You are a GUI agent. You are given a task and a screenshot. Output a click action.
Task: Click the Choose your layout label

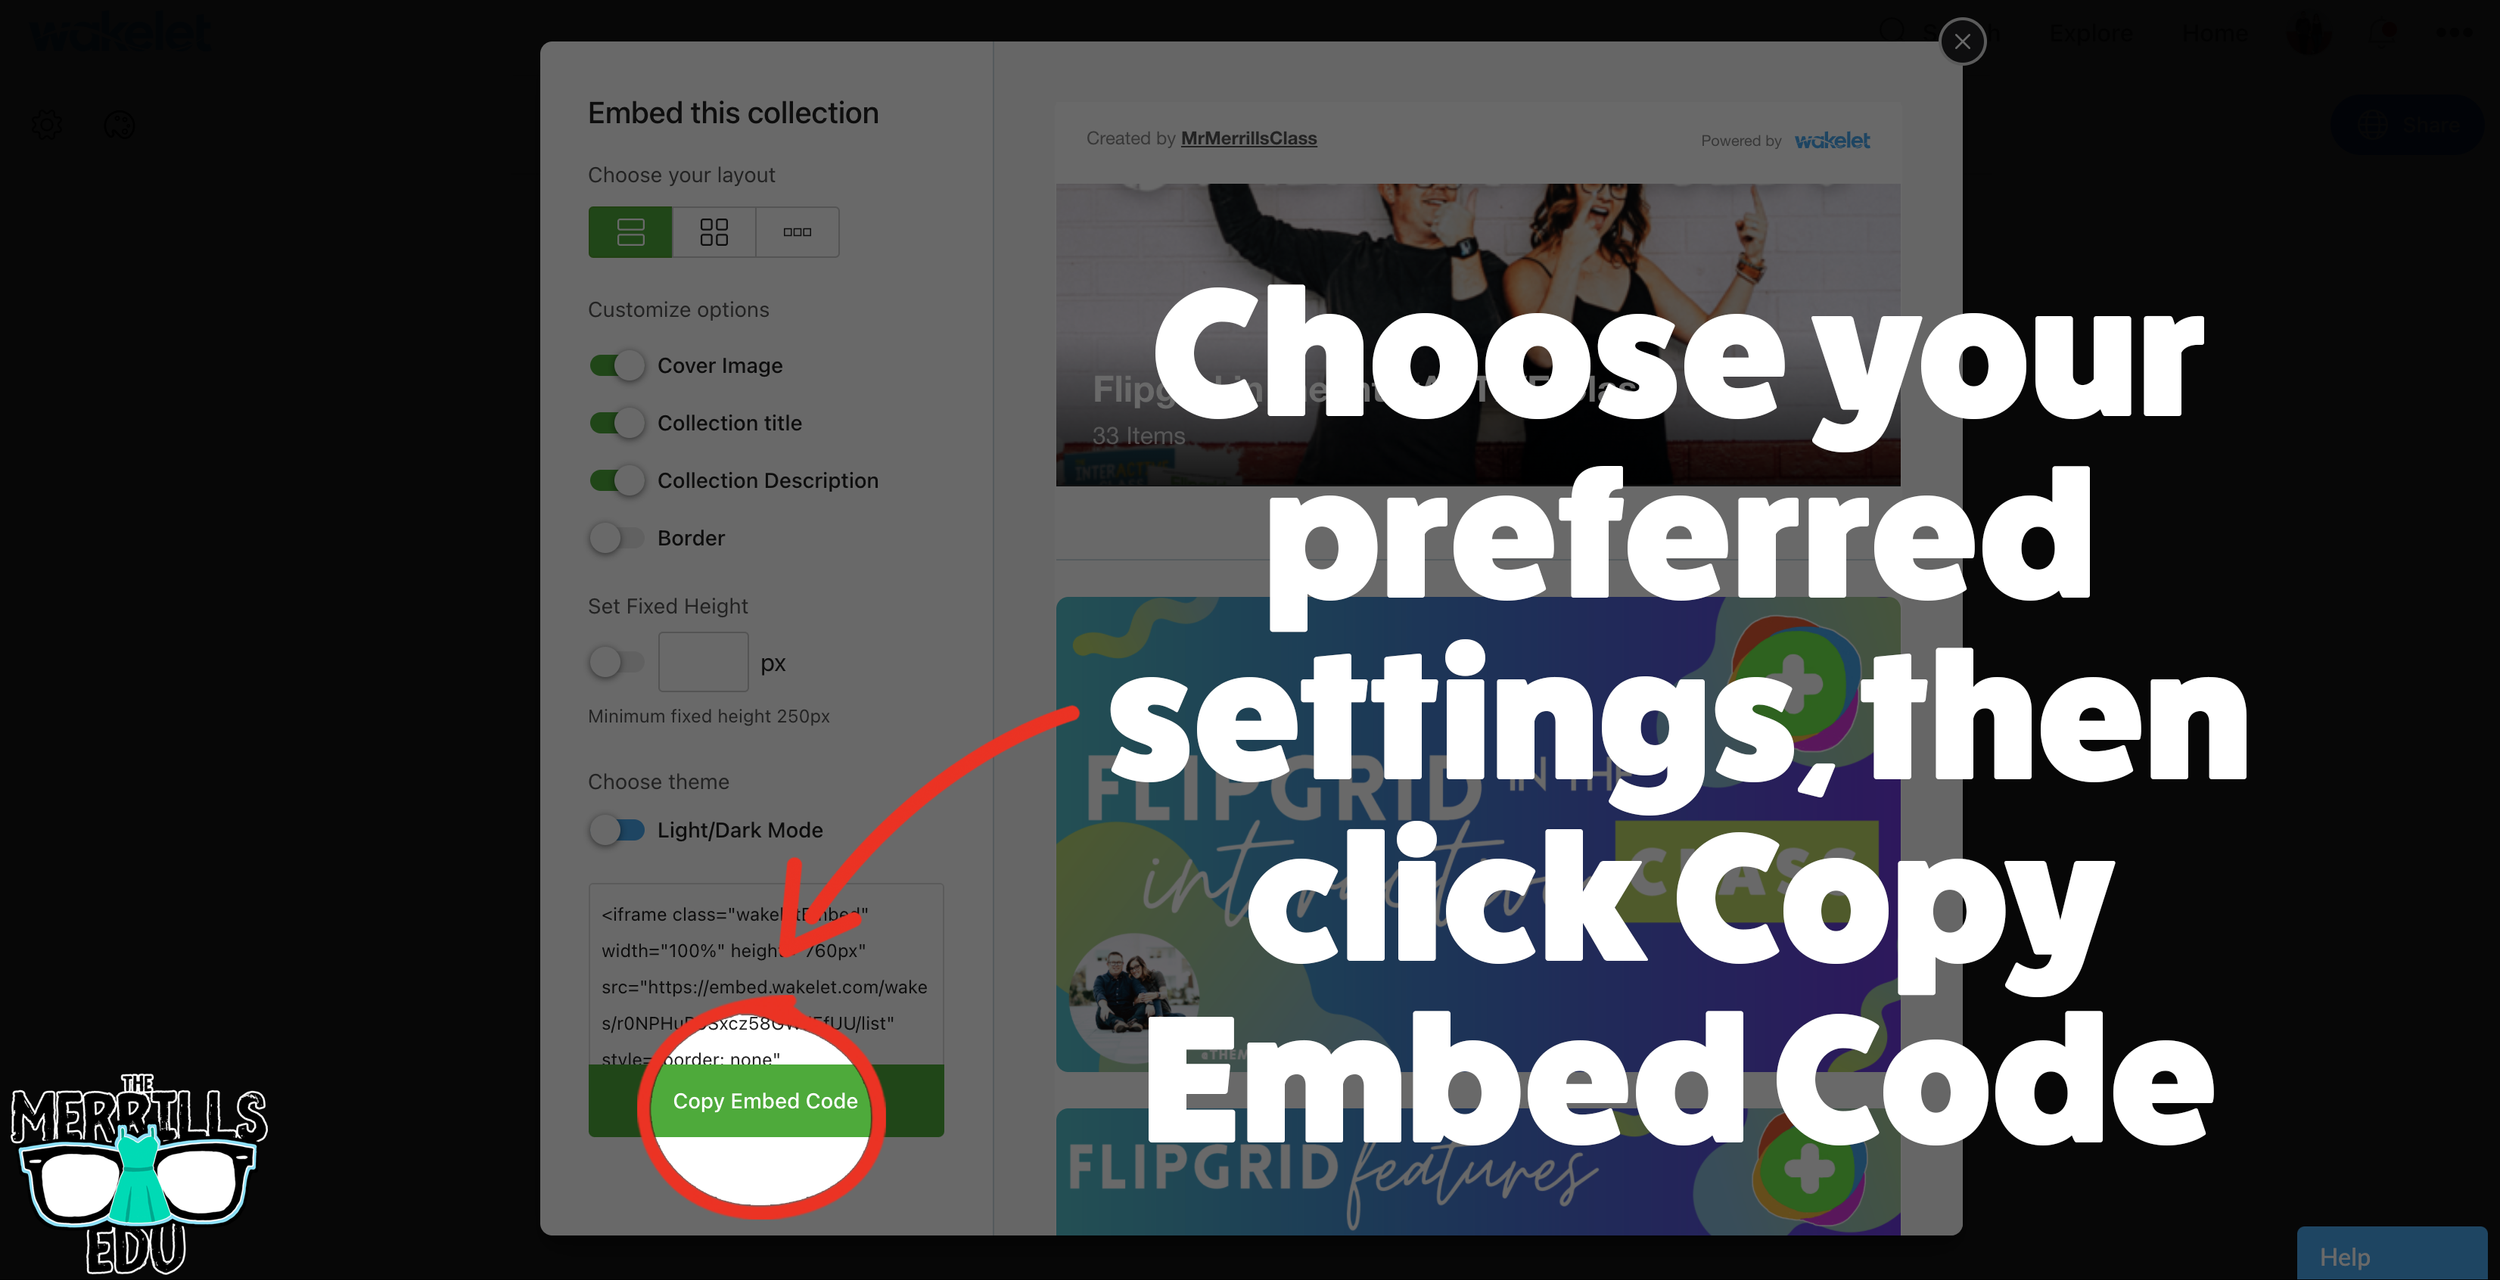pyautogui.click(x=680, y=175)
